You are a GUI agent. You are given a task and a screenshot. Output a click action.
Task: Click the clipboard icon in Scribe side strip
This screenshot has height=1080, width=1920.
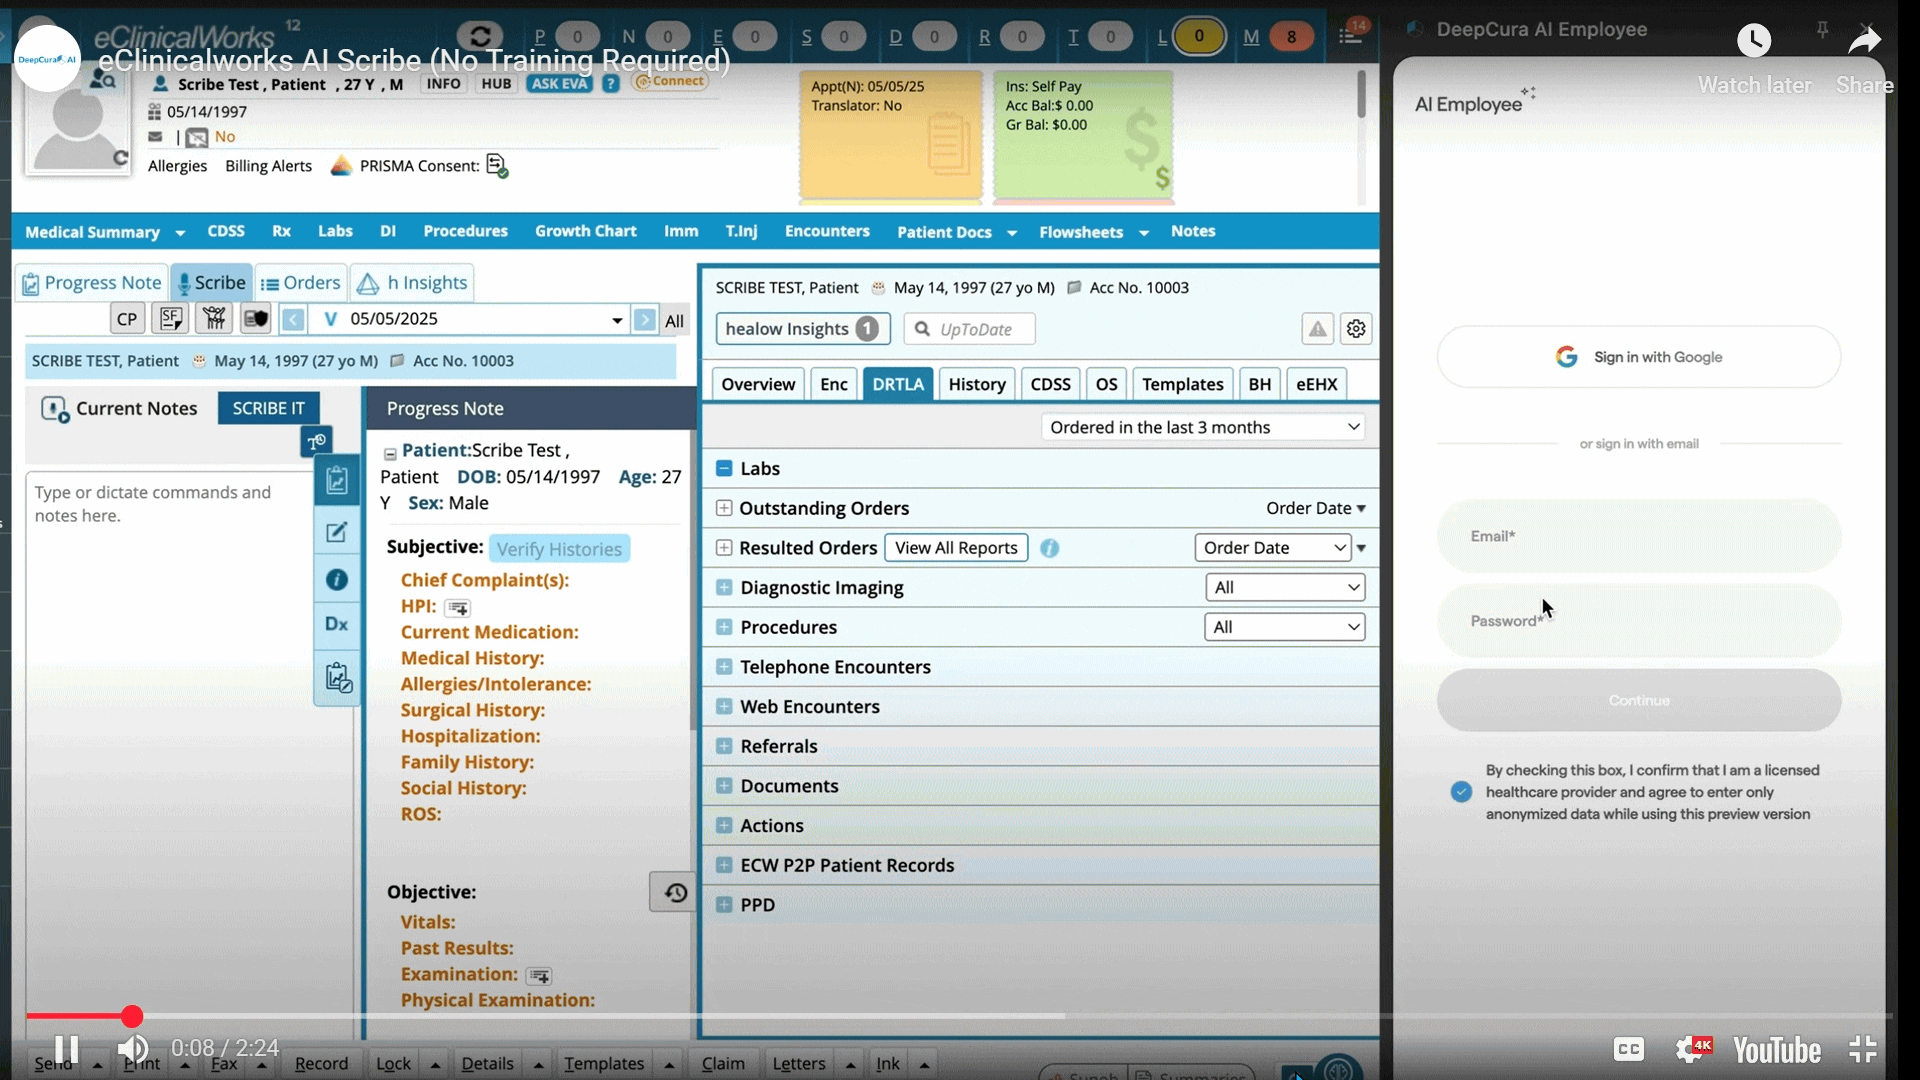[337, 481]
